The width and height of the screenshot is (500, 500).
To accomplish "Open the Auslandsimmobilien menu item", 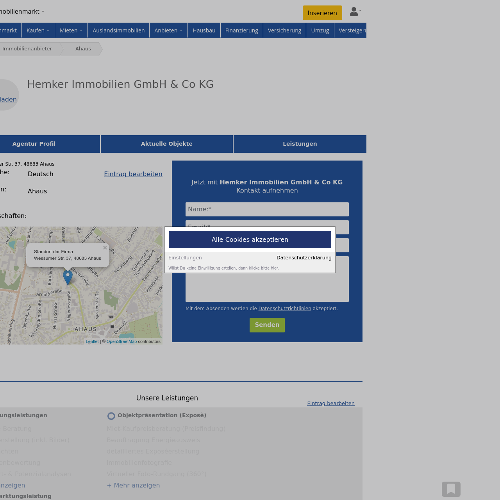I will pos(118,30).
